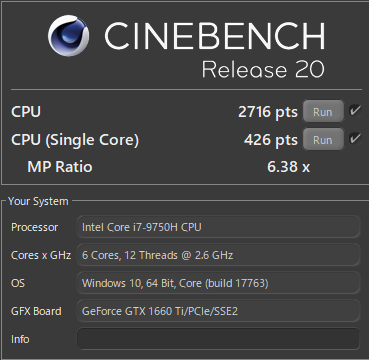Select the Processor field showing i7-9750H

[218, 227]
